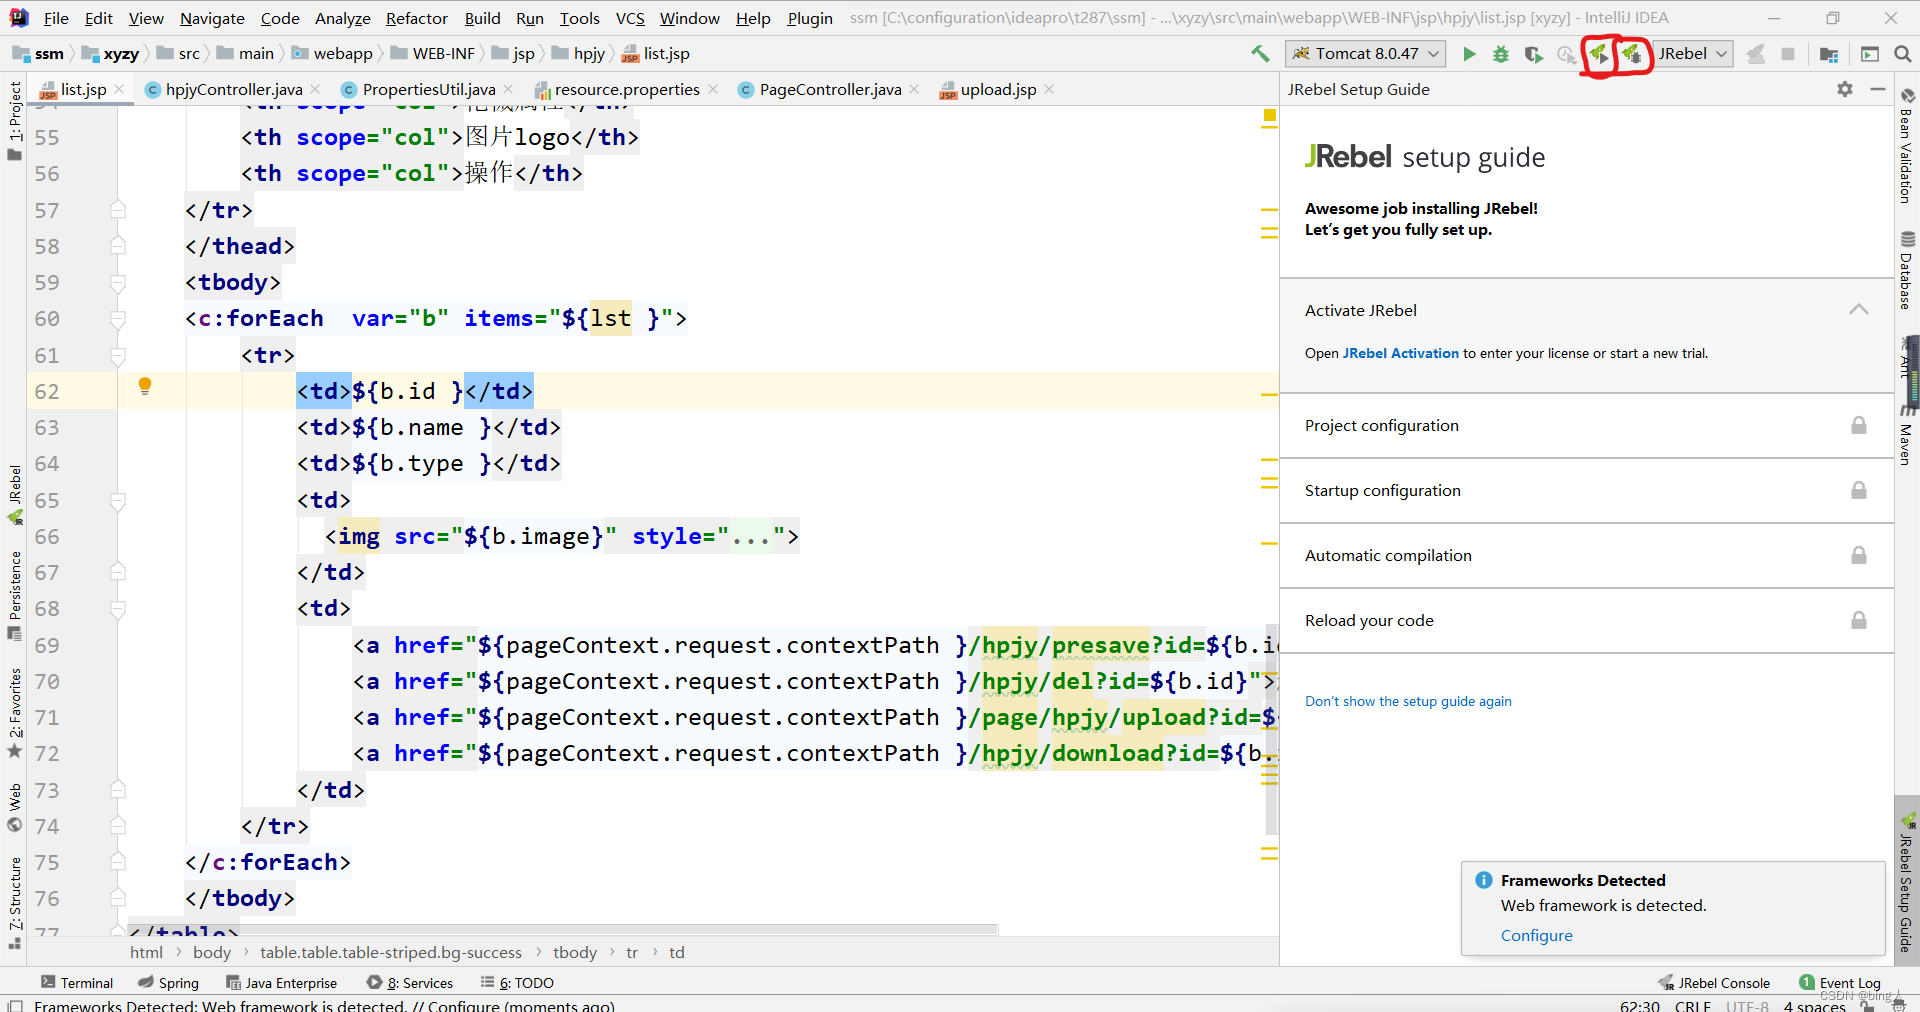Click the editor horizontal scrollbar

click(x=560, y=929)
